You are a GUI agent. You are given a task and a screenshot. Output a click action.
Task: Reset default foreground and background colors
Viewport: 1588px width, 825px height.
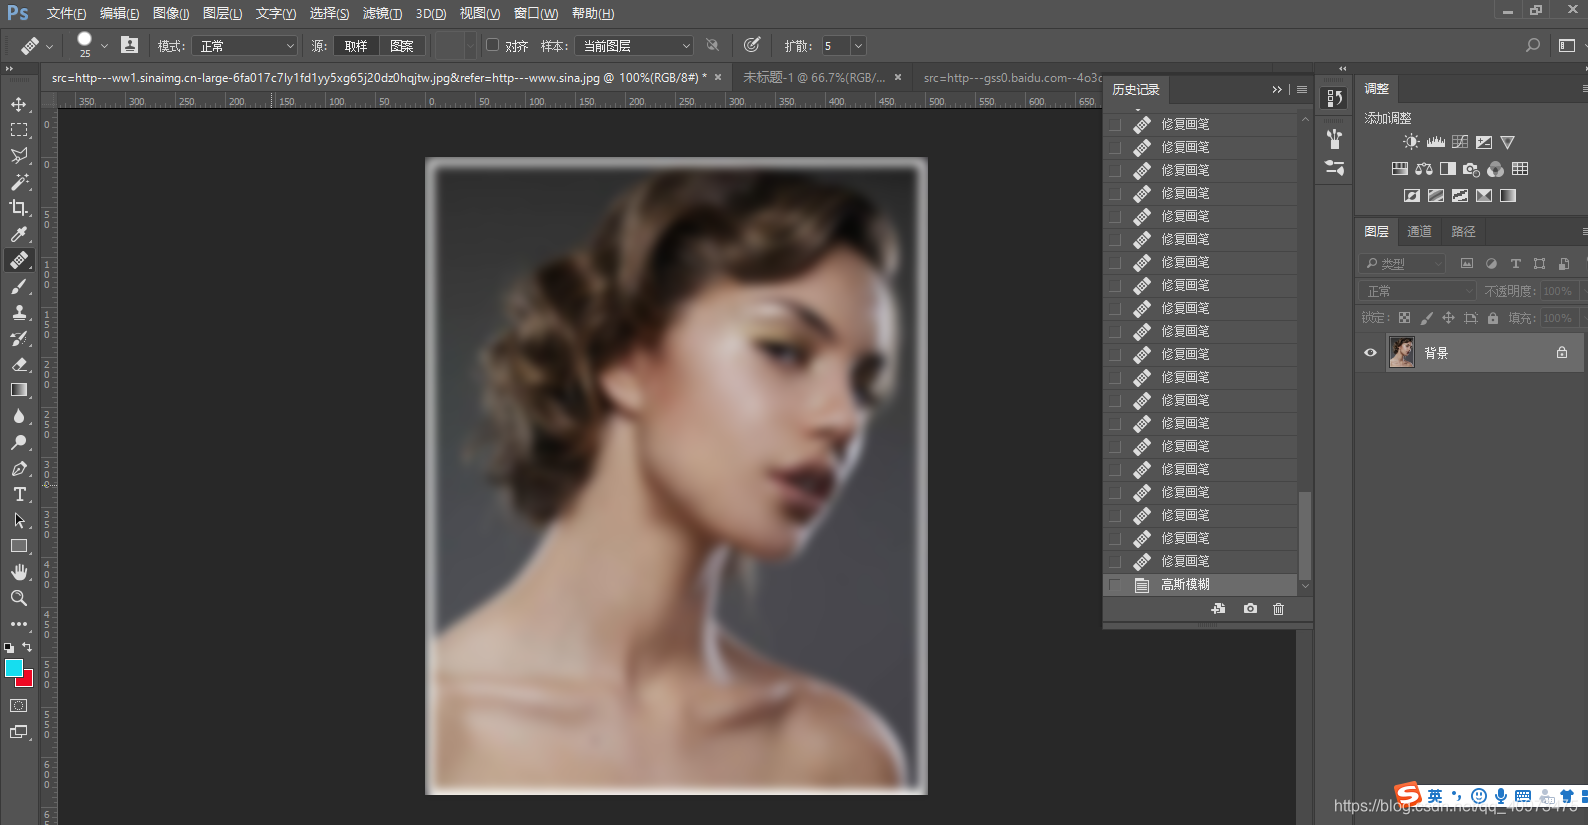click(9, 648)
